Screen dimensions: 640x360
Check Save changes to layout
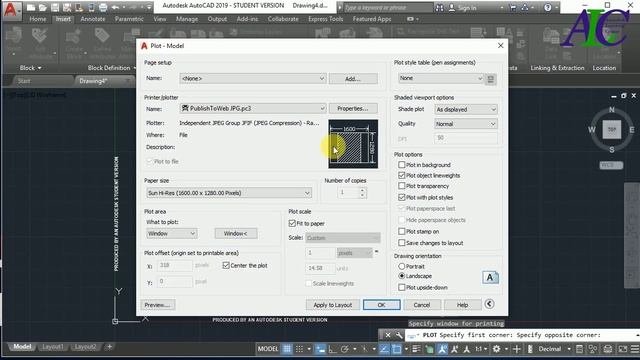pos(402,243)
